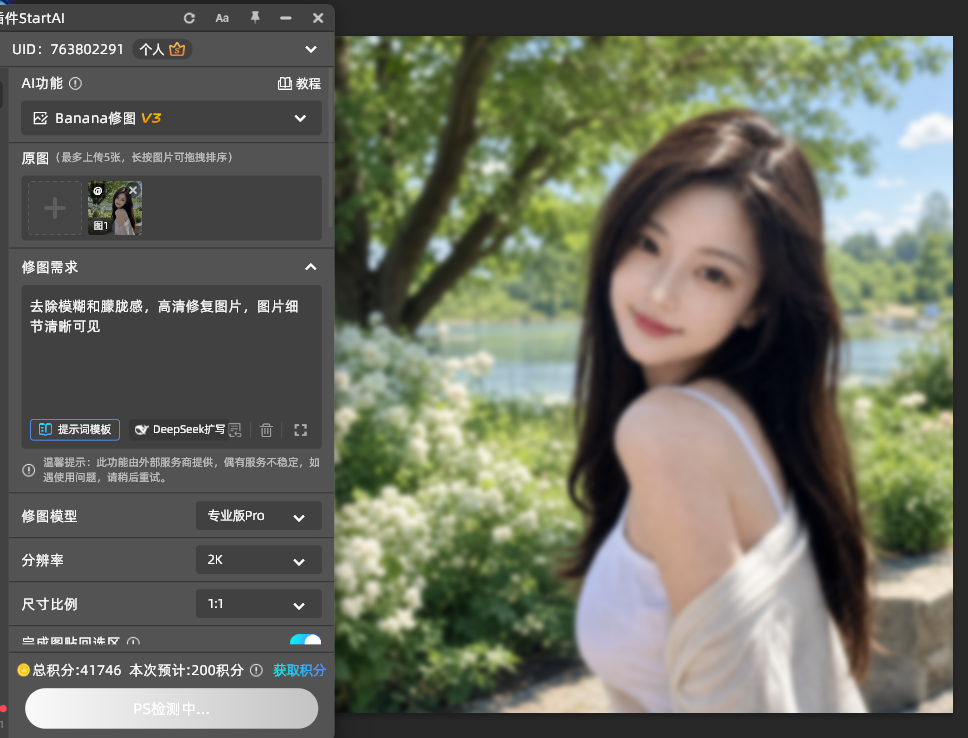Open the 修图模型 专业版Pro dropdown
The height and width of the screenshot is (738, 968).
coord(259,516)
